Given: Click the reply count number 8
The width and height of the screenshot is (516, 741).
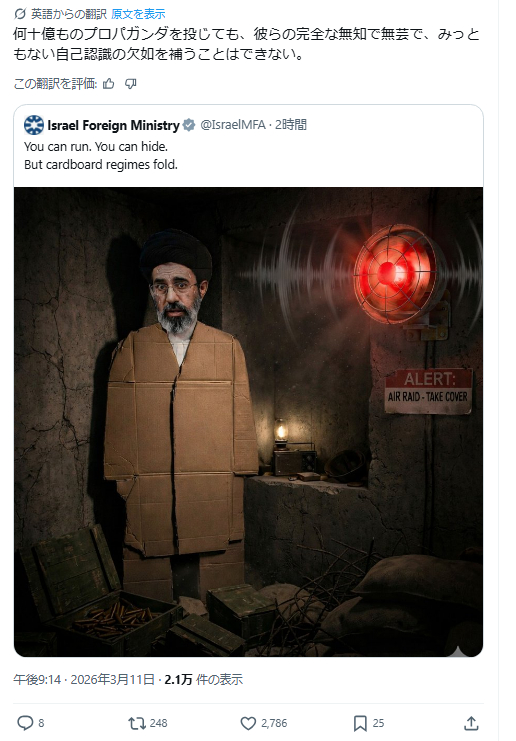Looking at the screenshot, I should tap(41, 723).
